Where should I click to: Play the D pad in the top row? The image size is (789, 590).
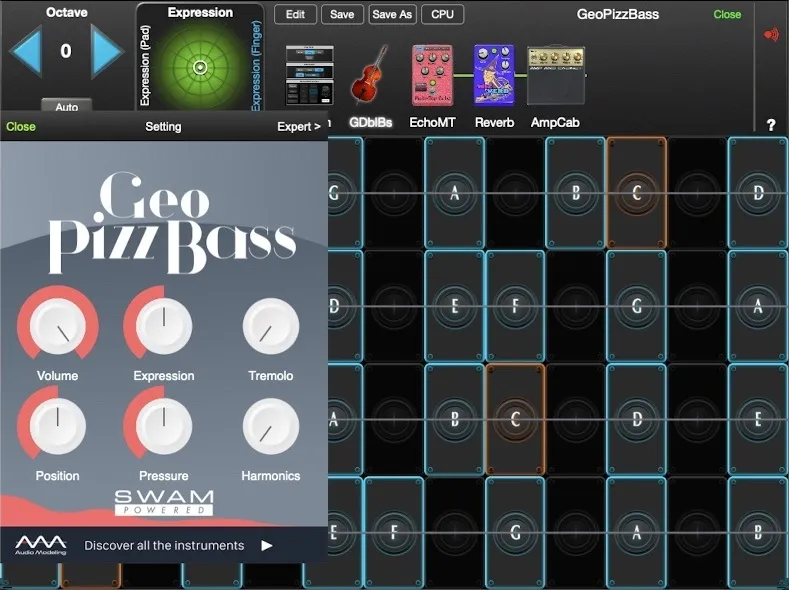[758, 193]
